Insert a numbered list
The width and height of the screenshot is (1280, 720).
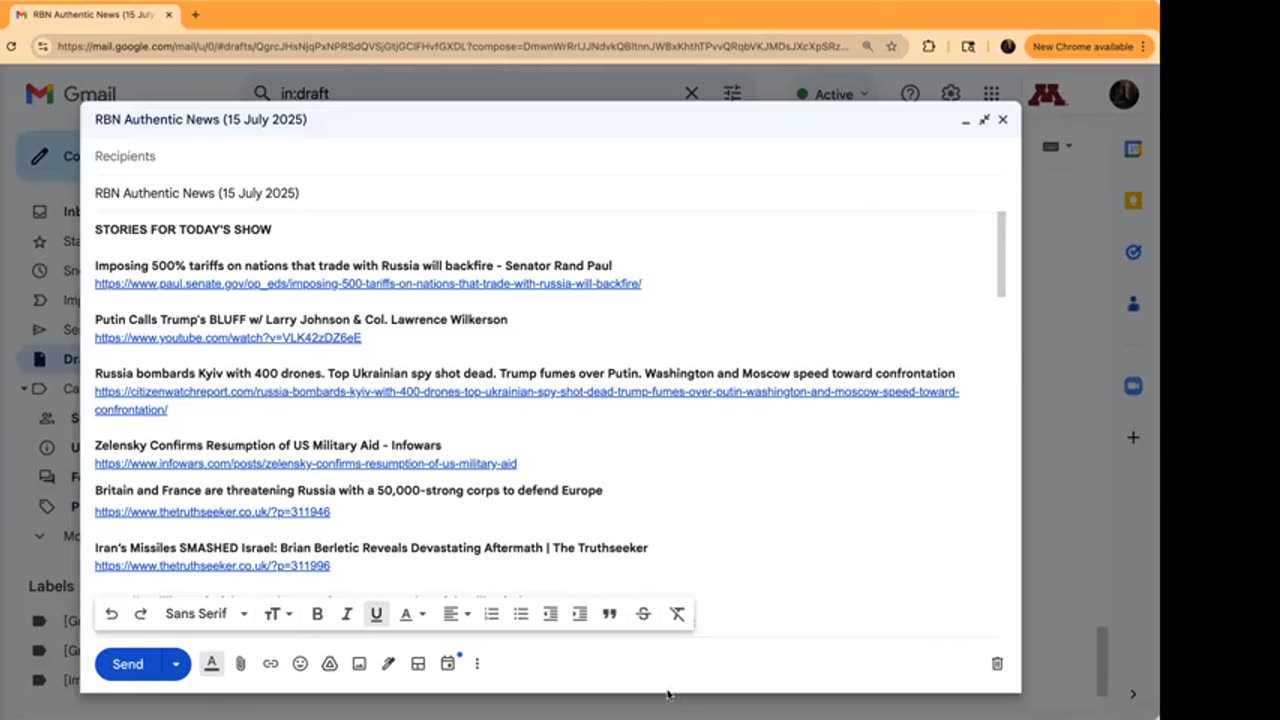[491, 614]
